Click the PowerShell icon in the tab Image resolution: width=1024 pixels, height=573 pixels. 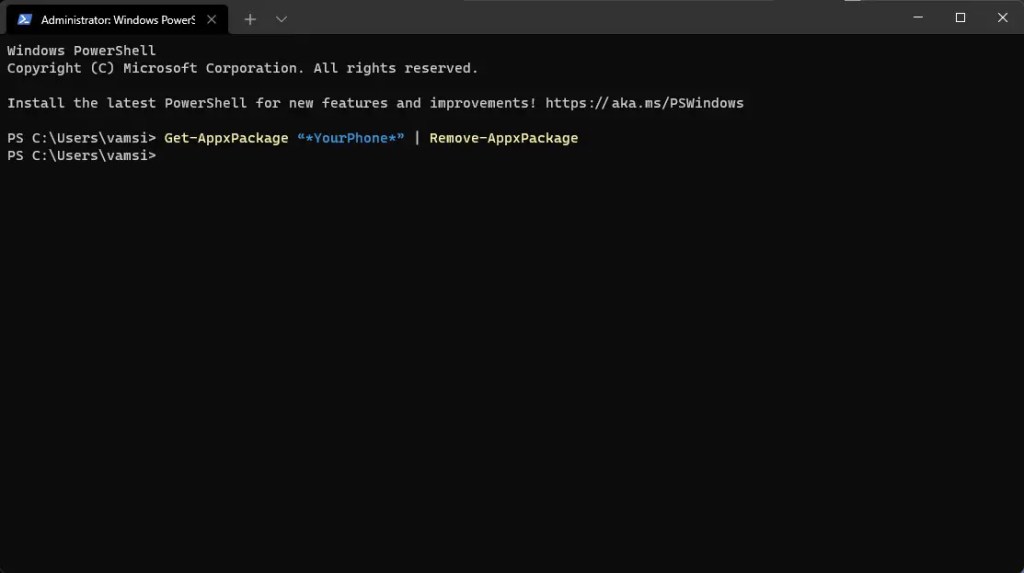(x=24, y=20)
